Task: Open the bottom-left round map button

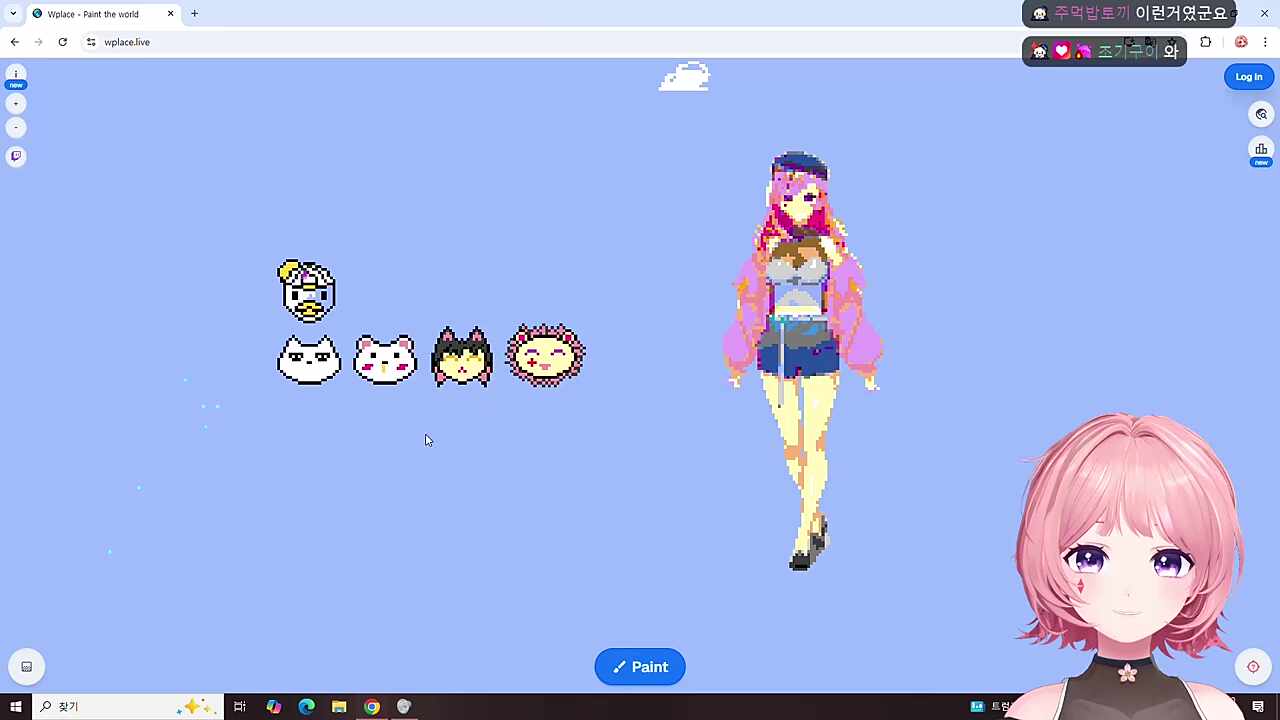Action: click(x=27, y=667)
